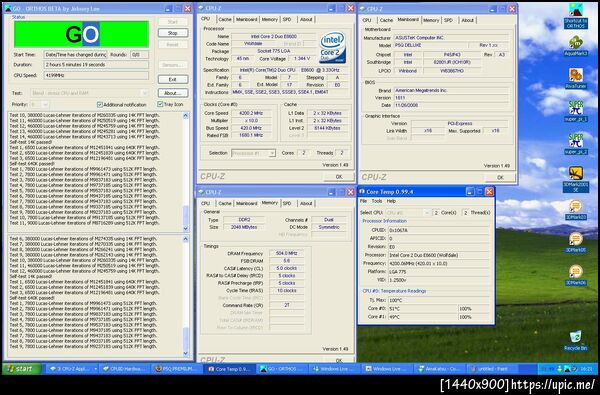Open the SPD tab in the CPU-Z CPU window
Image resolution: width=600 pixels, height=395 pixels.
(x=287, y=19)
